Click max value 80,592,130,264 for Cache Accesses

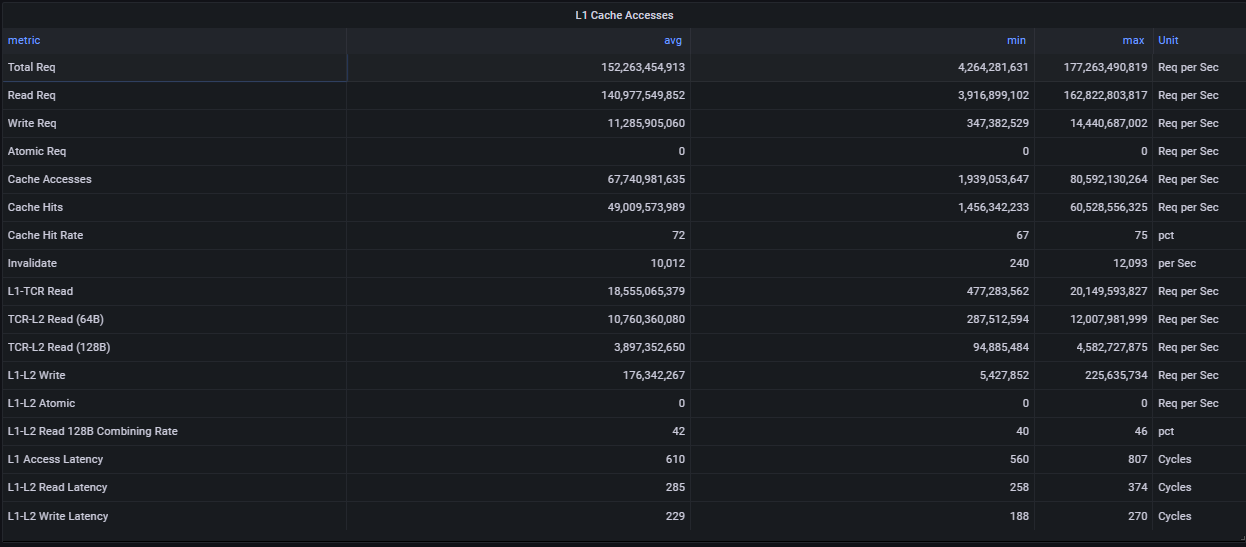(1107, 179)
